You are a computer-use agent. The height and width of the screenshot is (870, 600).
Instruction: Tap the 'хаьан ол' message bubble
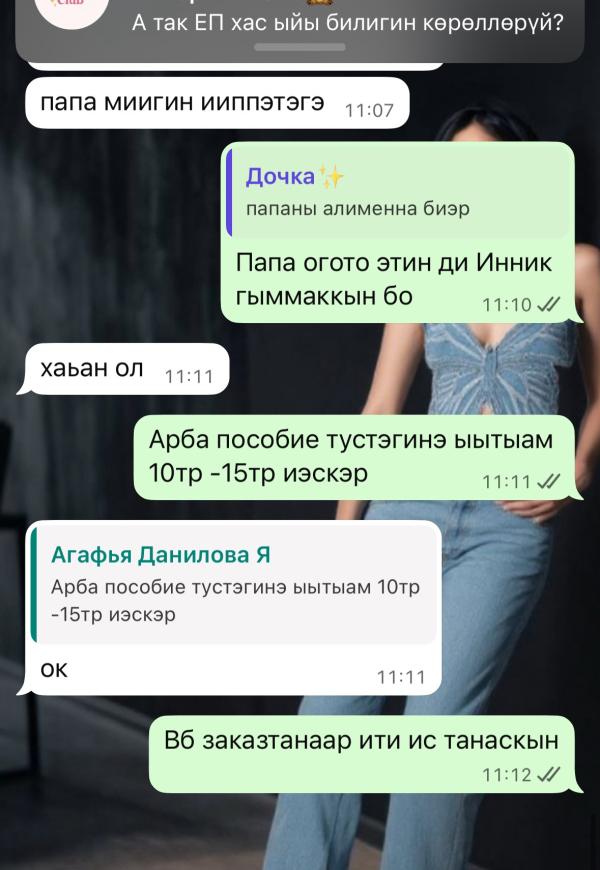tap(126, 368)
